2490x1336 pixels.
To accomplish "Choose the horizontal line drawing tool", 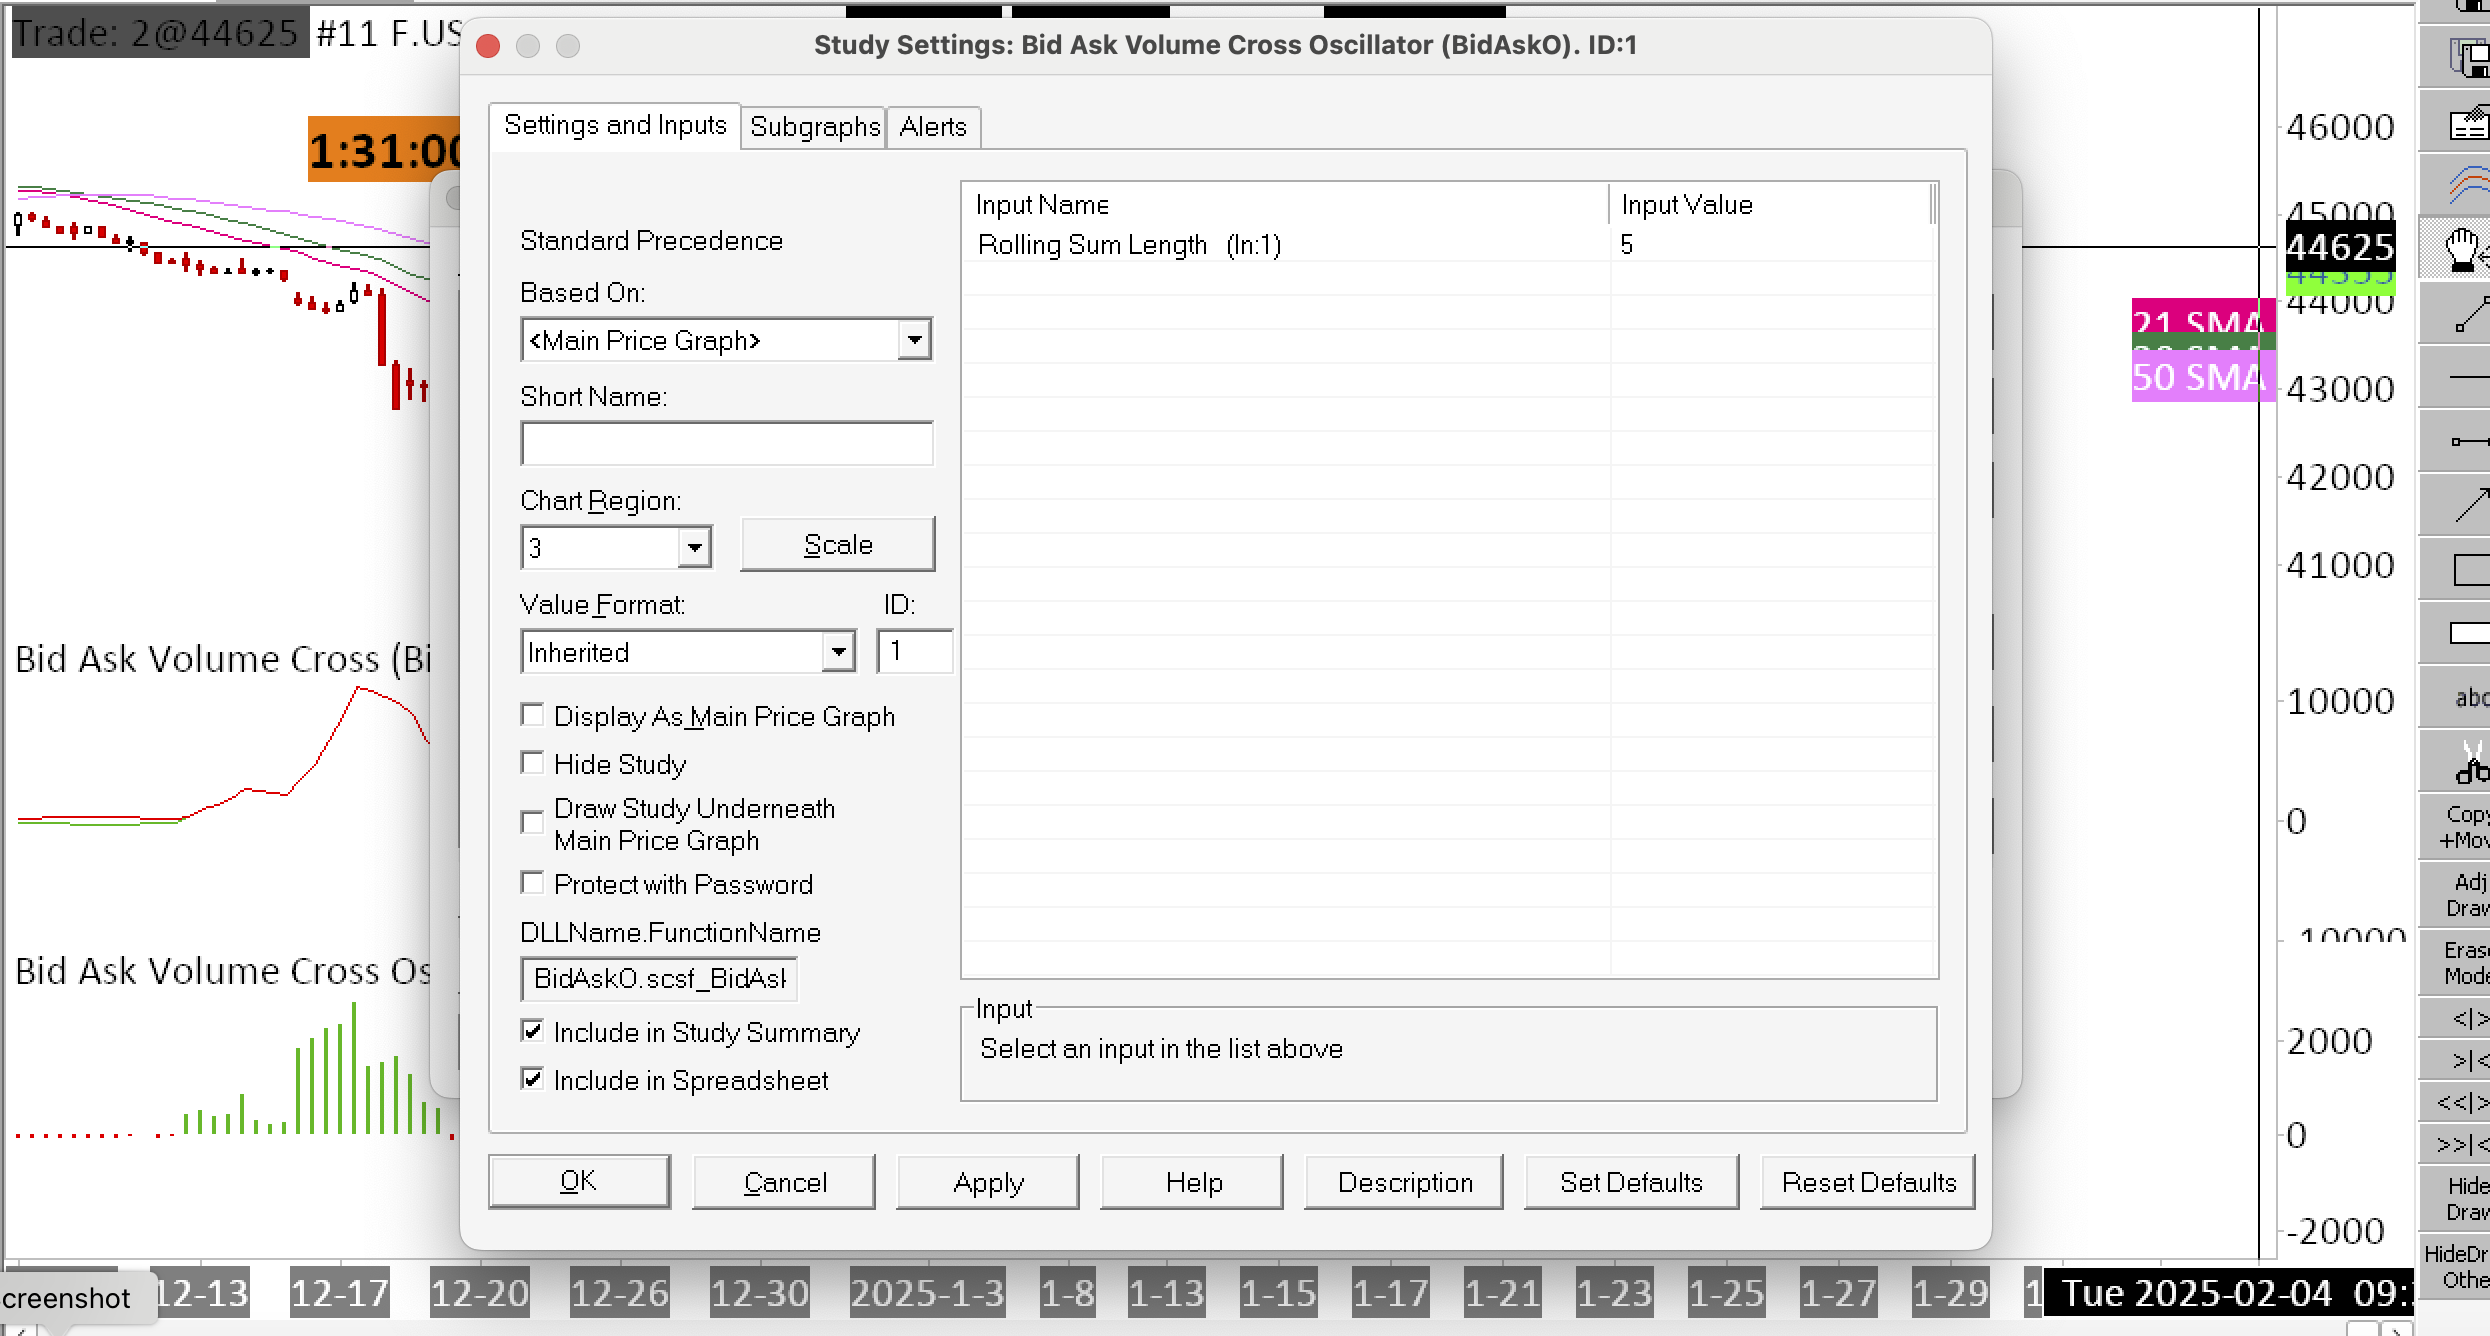I will point(2468,377).
